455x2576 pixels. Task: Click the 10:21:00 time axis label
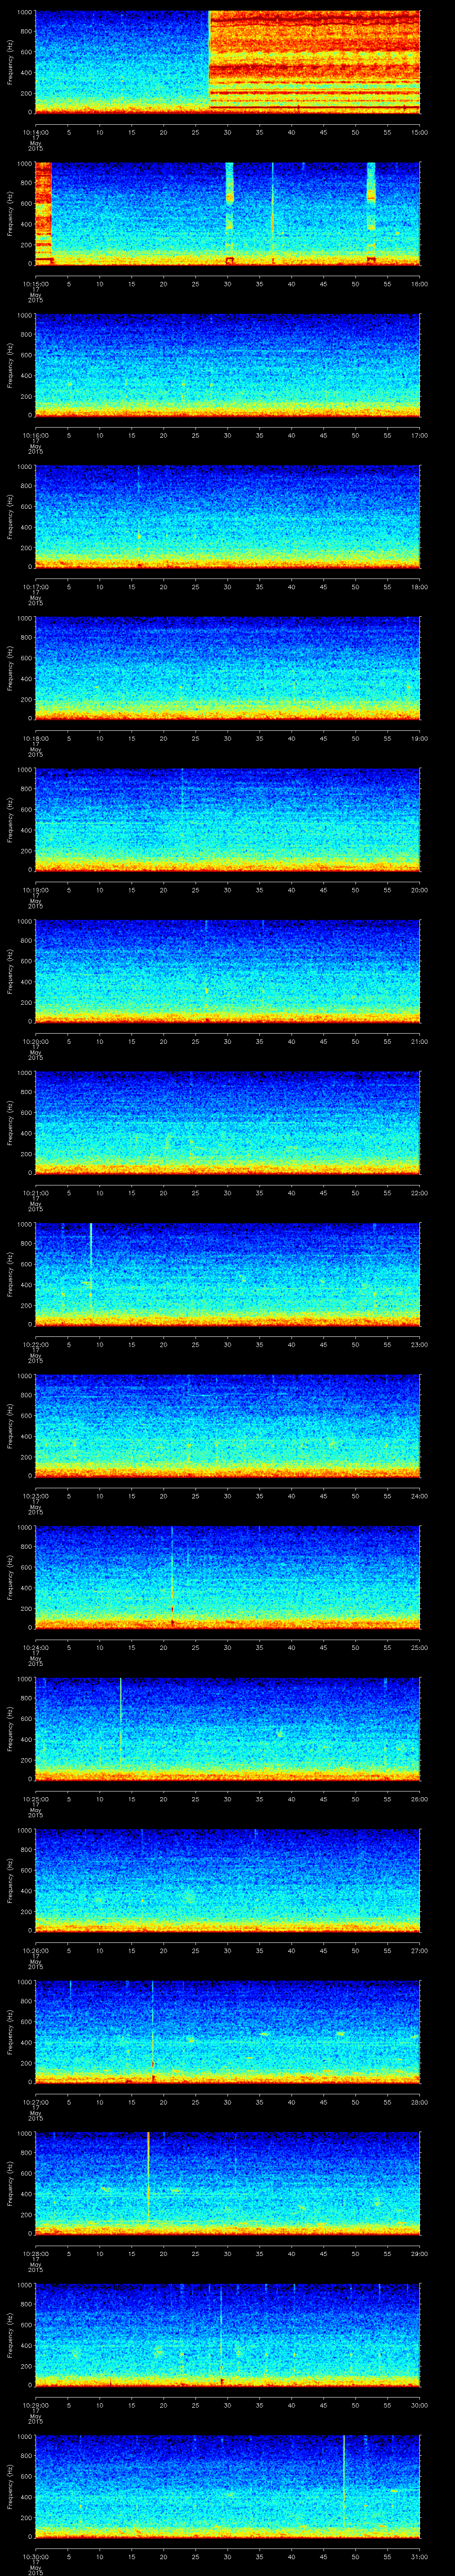coord(36,1193)
